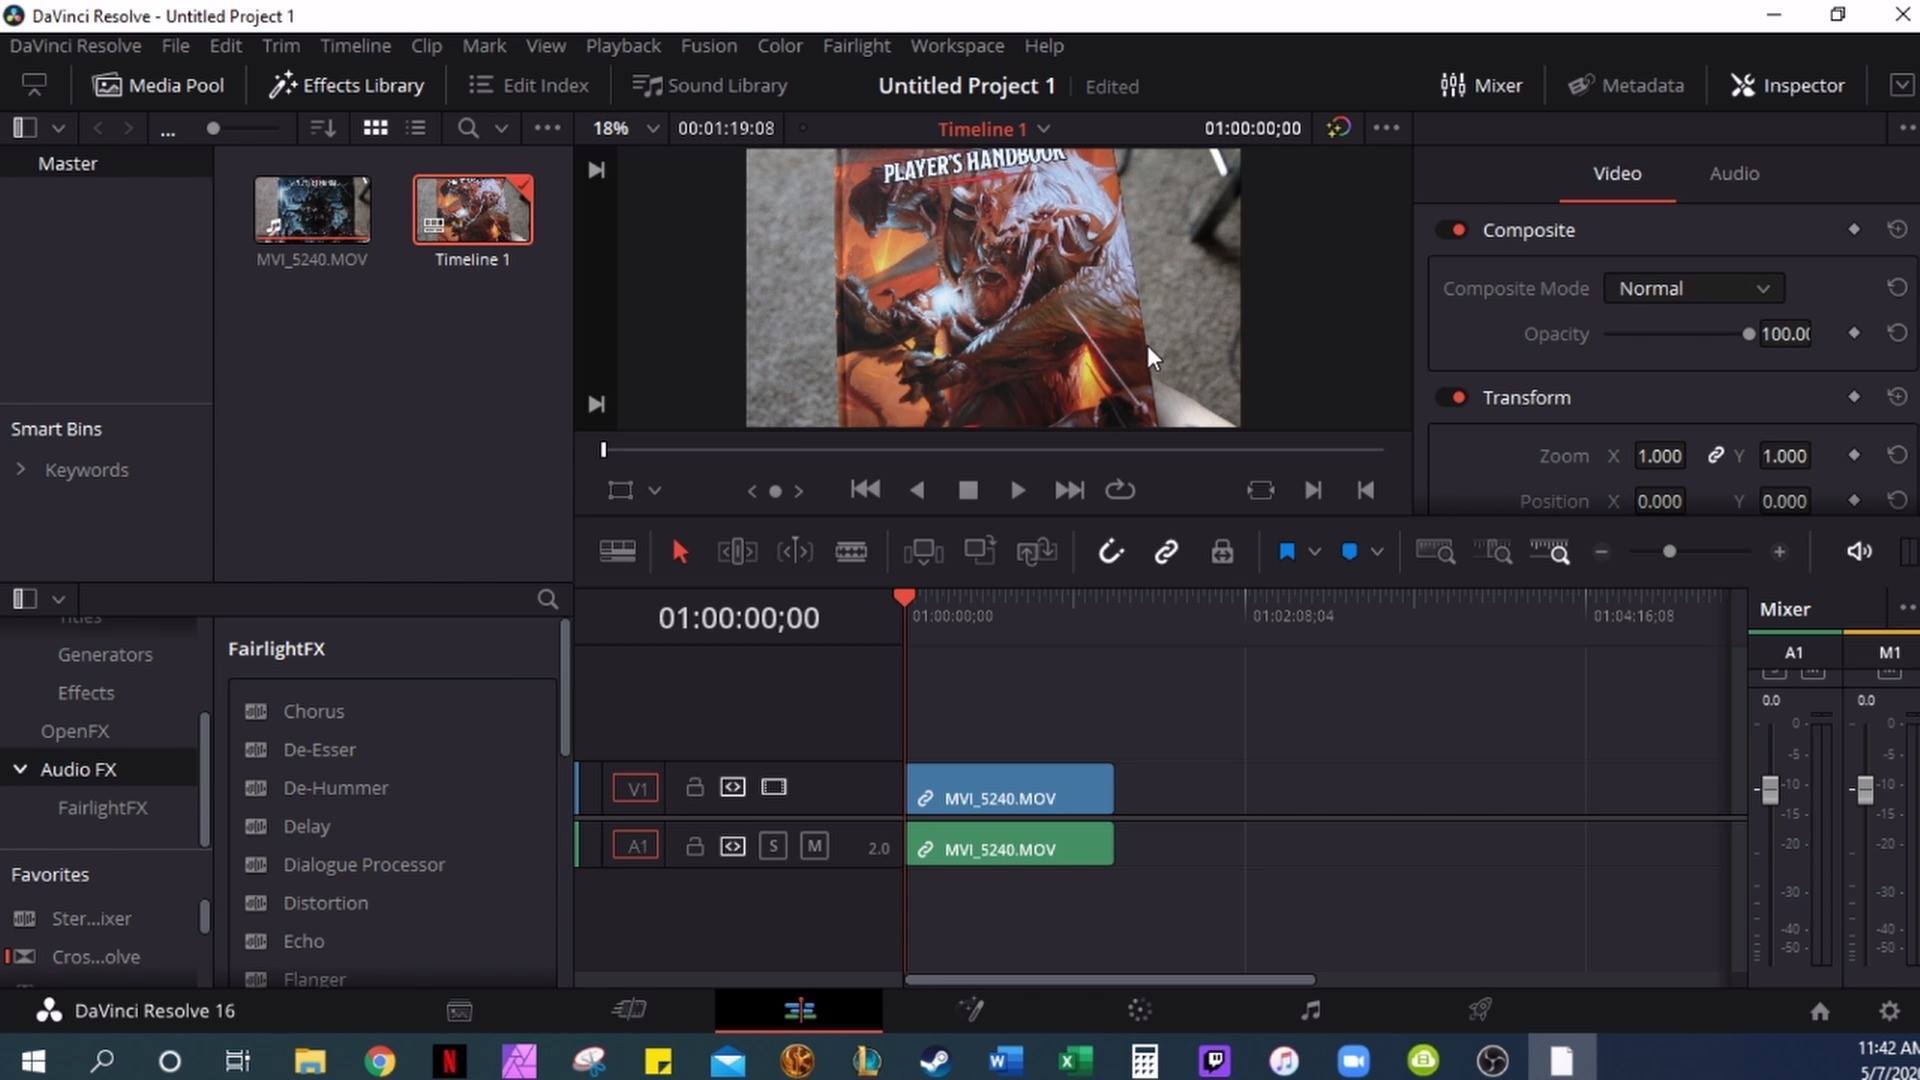
Task: Open the Fairlight menu
Action: (x=856, y=46)
